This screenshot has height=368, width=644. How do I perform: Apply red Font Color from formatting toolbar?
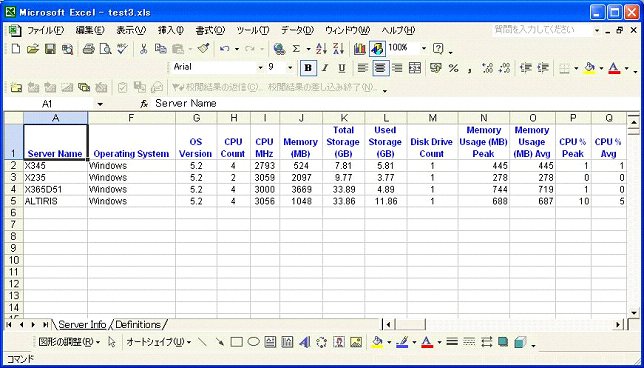click(x=614, y=68)
